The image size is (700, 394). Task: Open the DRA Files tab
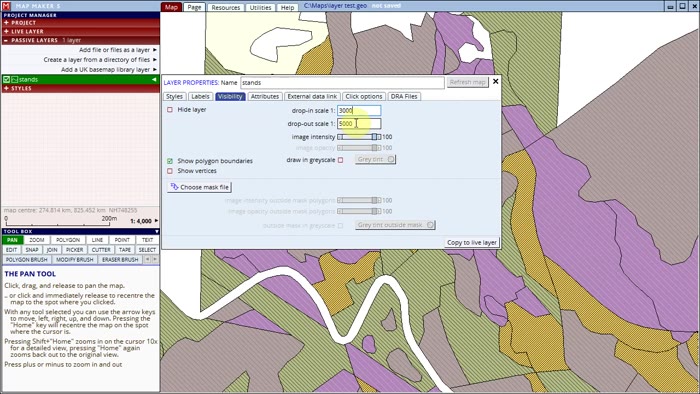[404, 96]
